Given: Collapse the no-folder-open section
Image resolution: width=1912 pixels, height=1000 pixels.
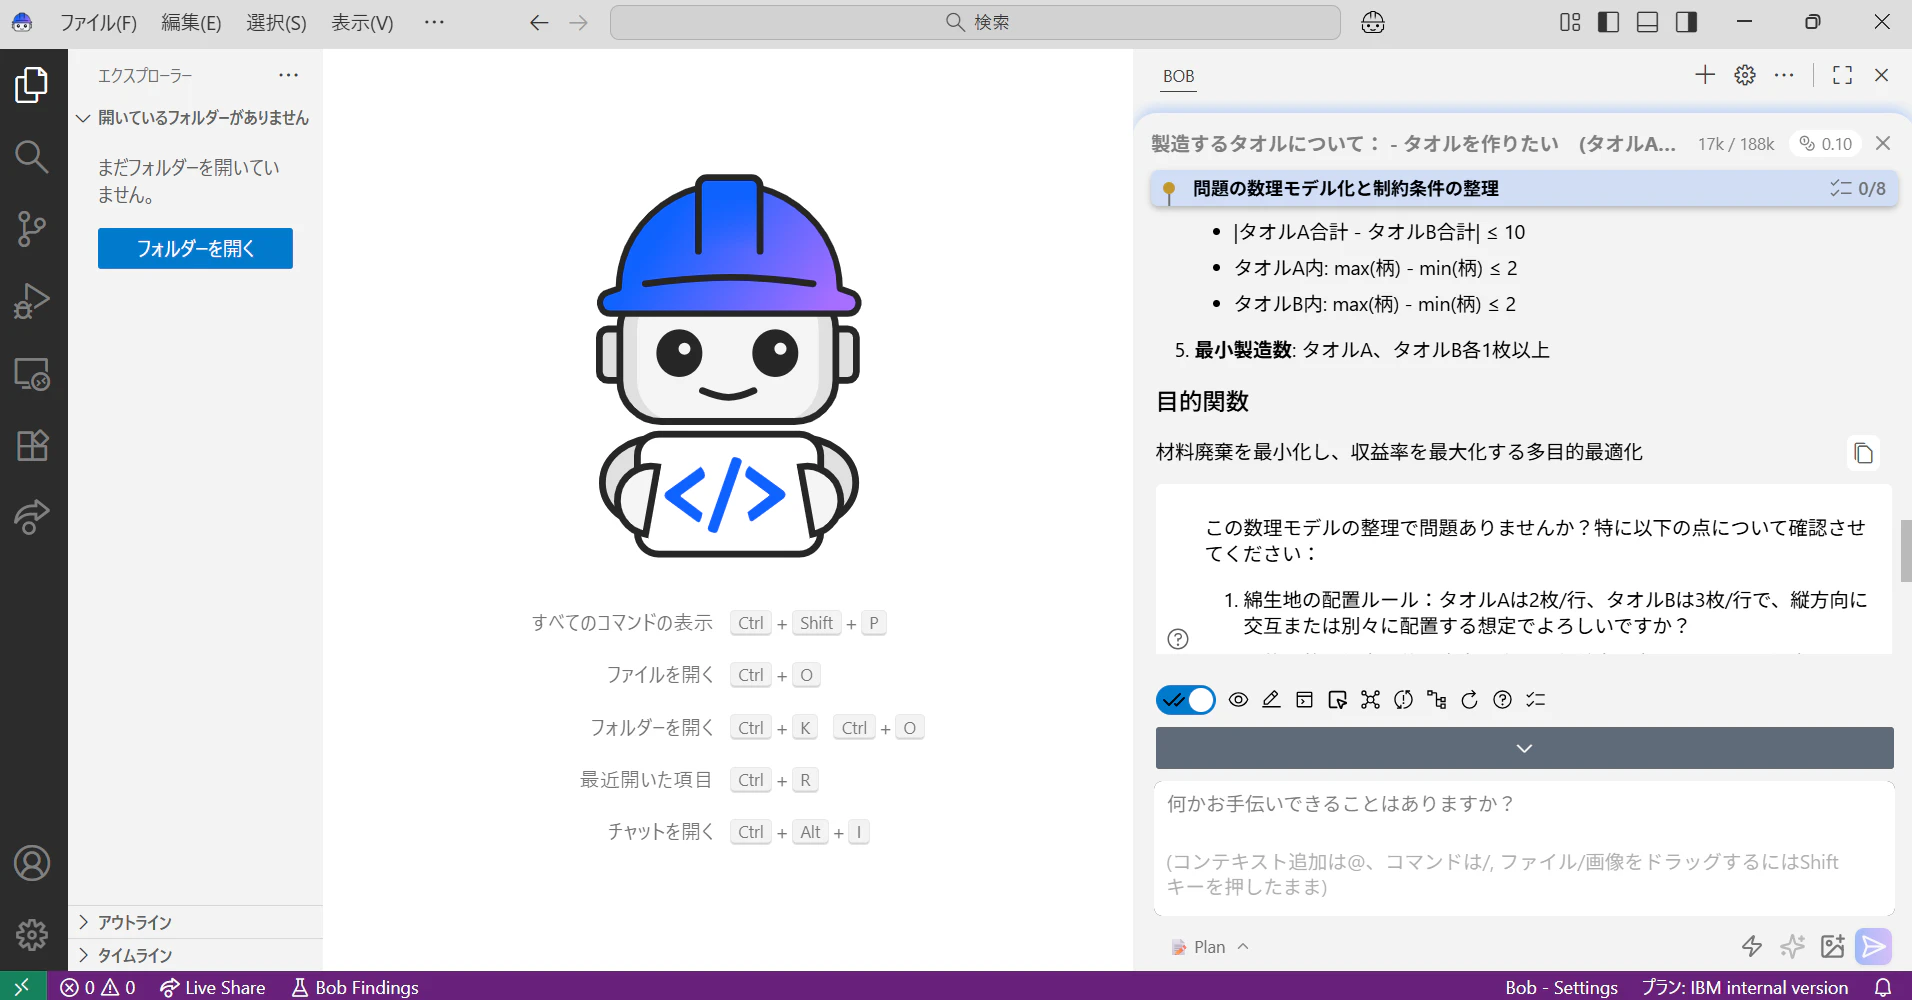Looking at the screenshot, I should tap(195, 118).
